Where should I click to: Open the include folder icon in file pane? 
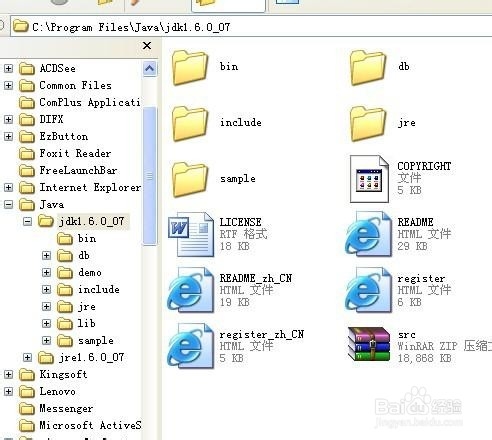(x=190, y=124)
